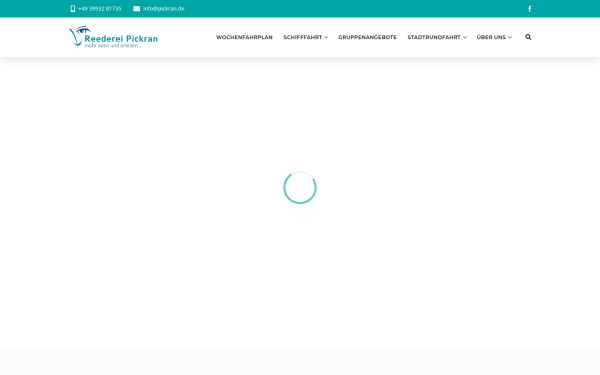Go home via Reederei Pickran logo
The image size is (600, 375).
[x=113, y=37]
